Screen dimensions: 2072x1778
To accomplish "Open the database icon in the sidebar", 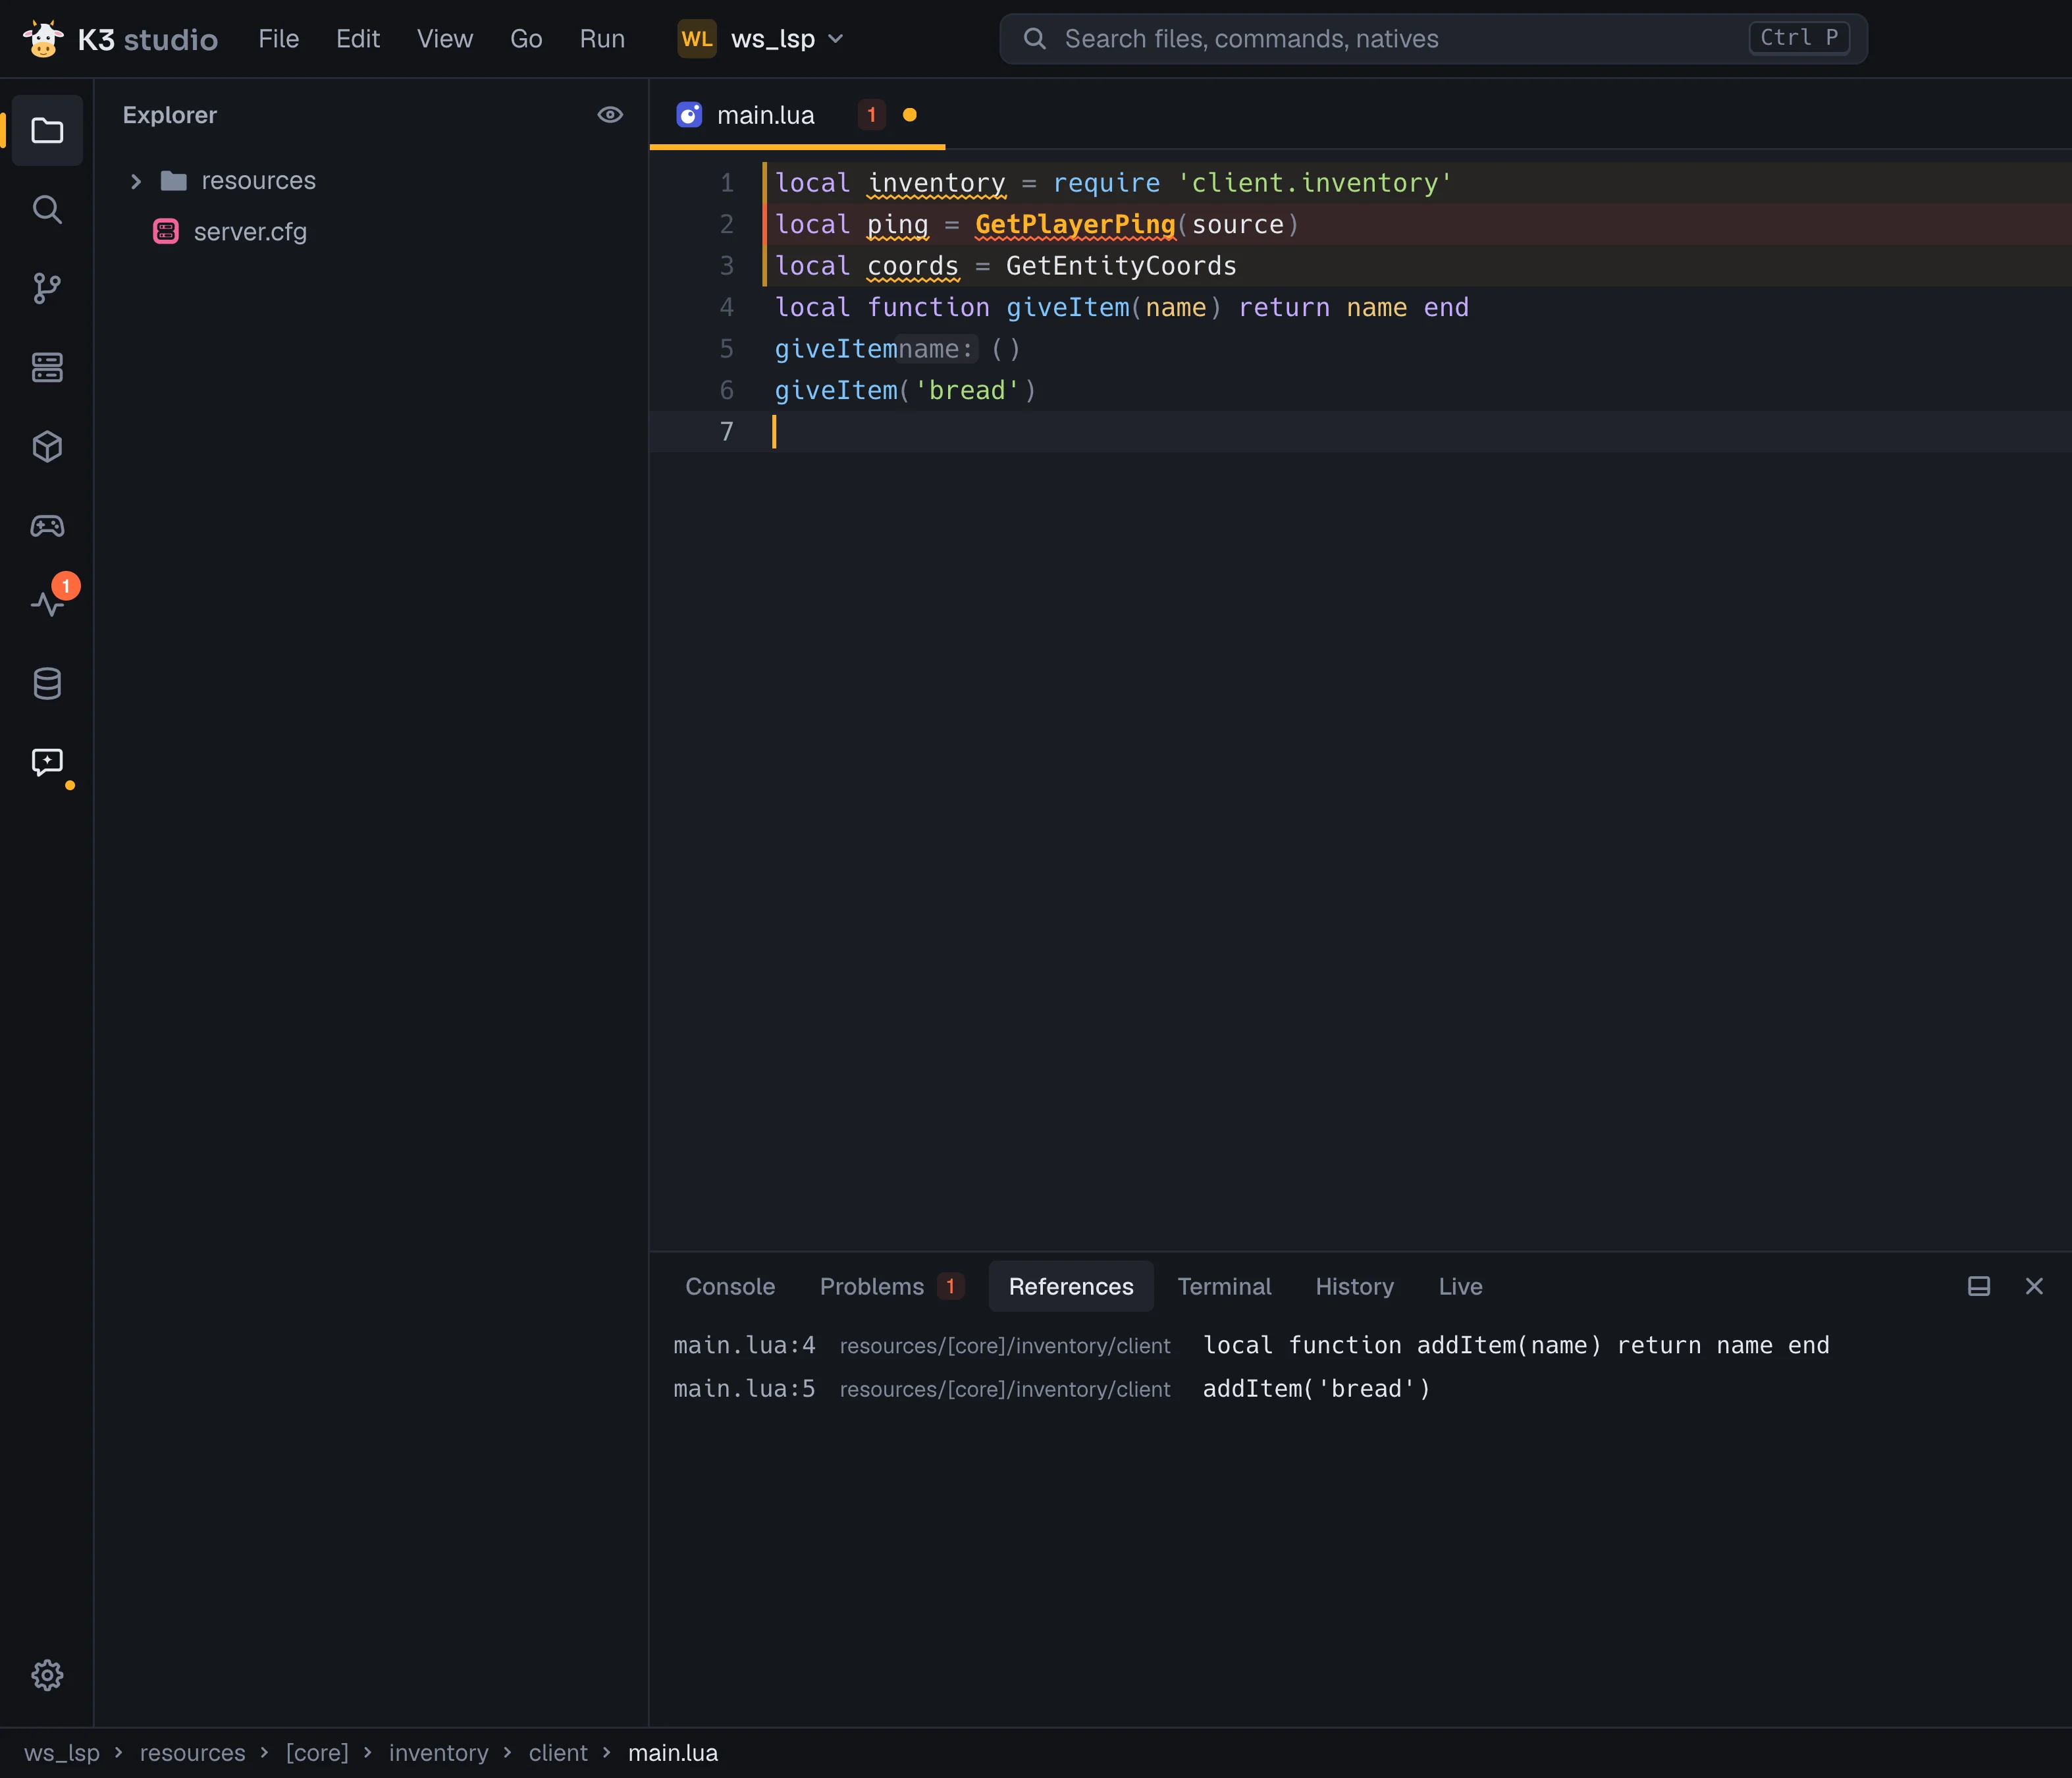I will [x=47, y=683].
